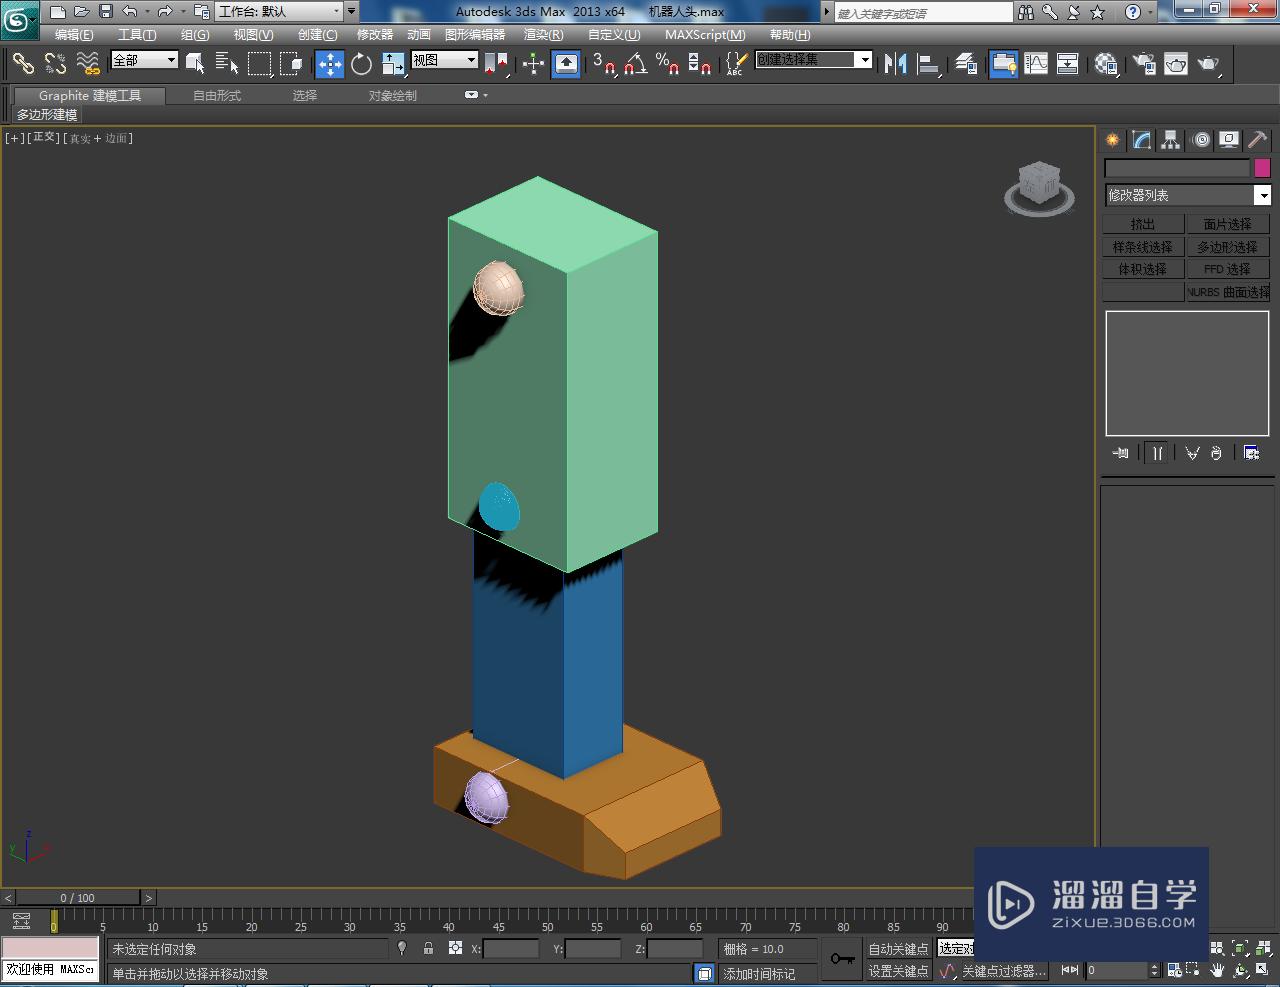The height and width of the screenshot is (987, 1280).
Task: Click 自动关键点 auto key button
Action: point(898,948)
